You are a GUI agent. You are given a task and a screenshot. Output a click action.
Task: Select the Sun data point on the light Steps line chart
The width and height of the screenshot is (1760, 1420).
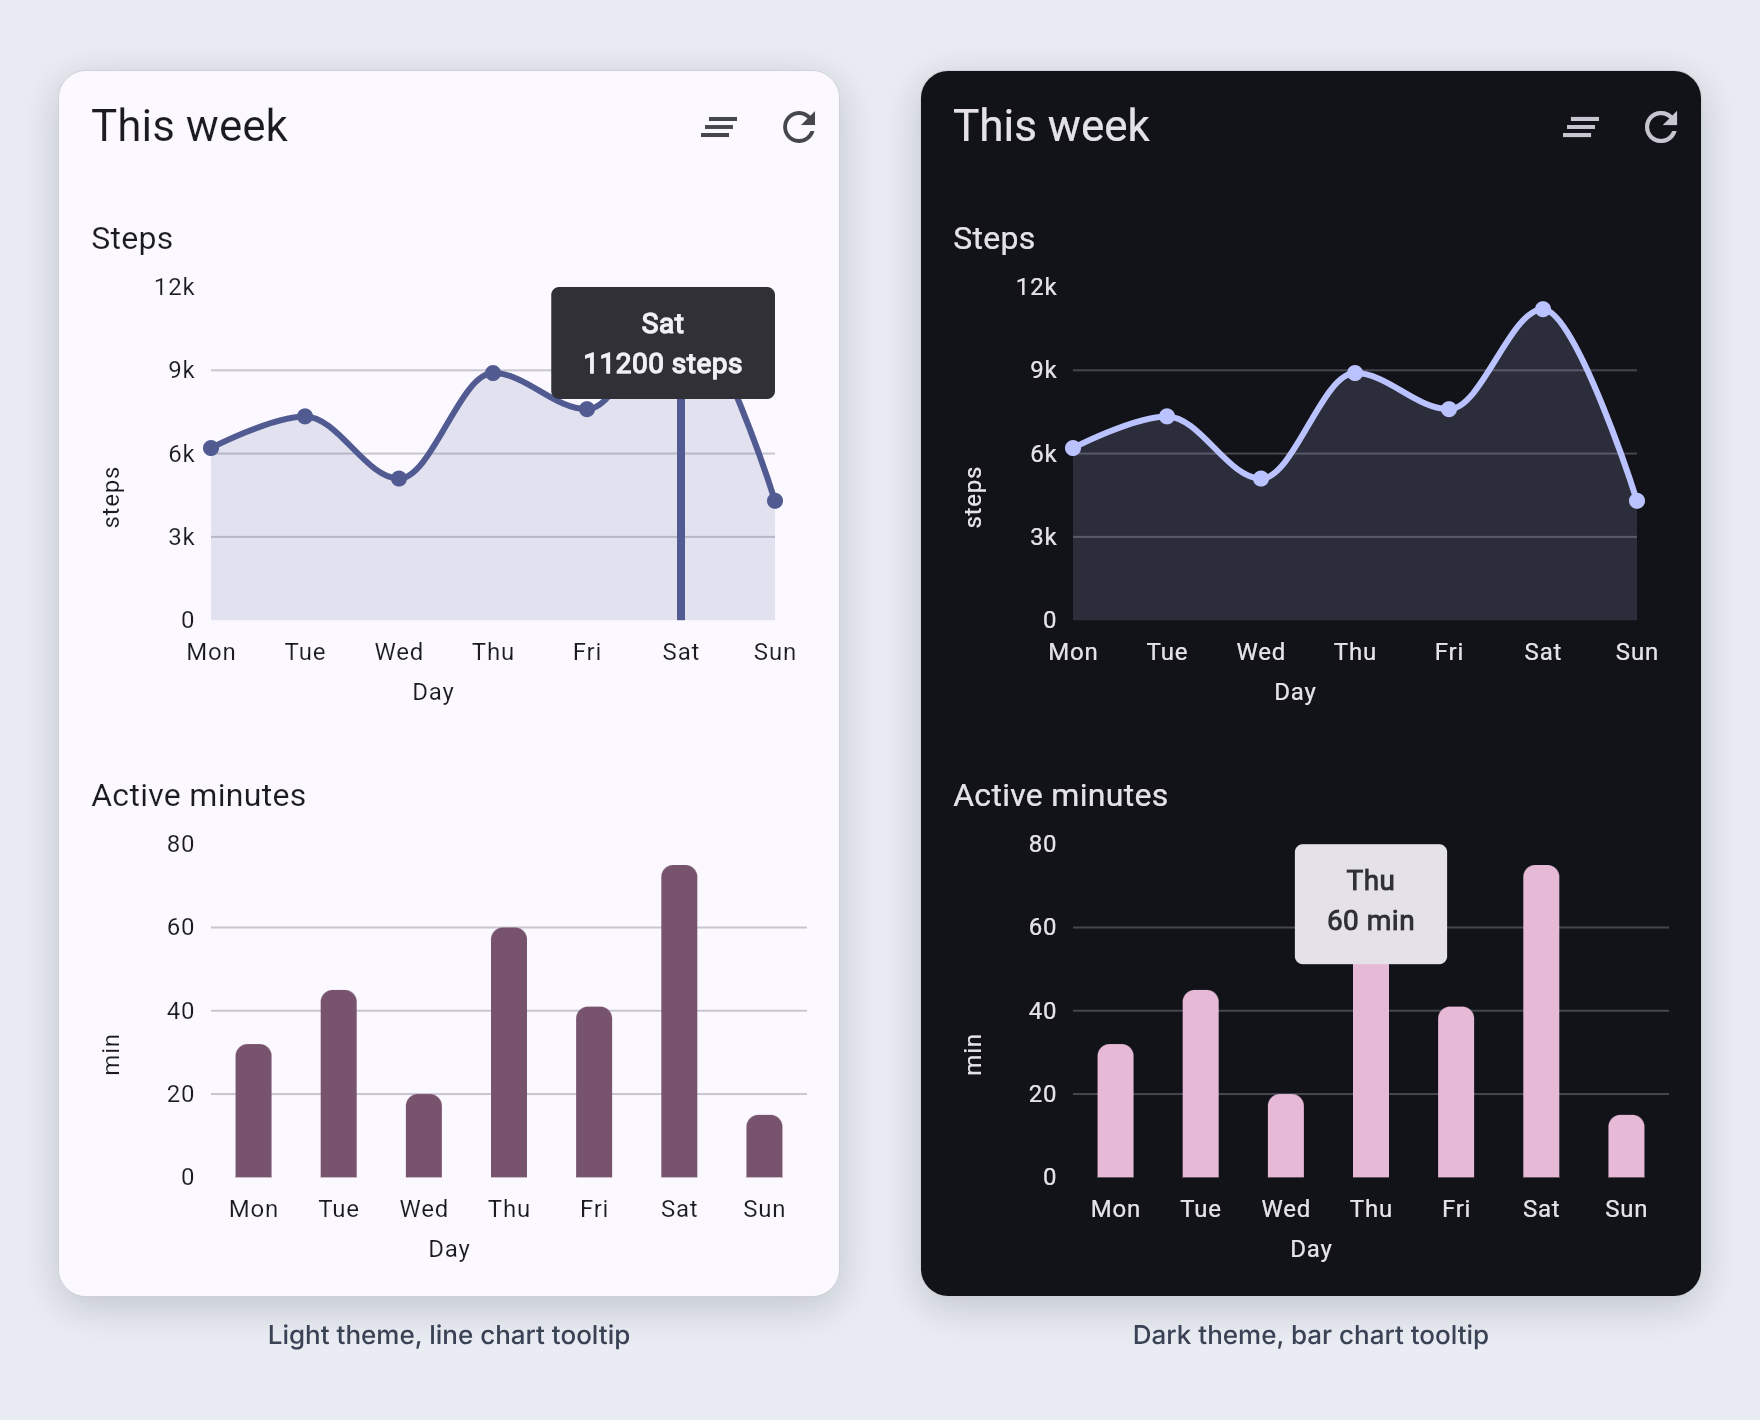coord(775,501)
